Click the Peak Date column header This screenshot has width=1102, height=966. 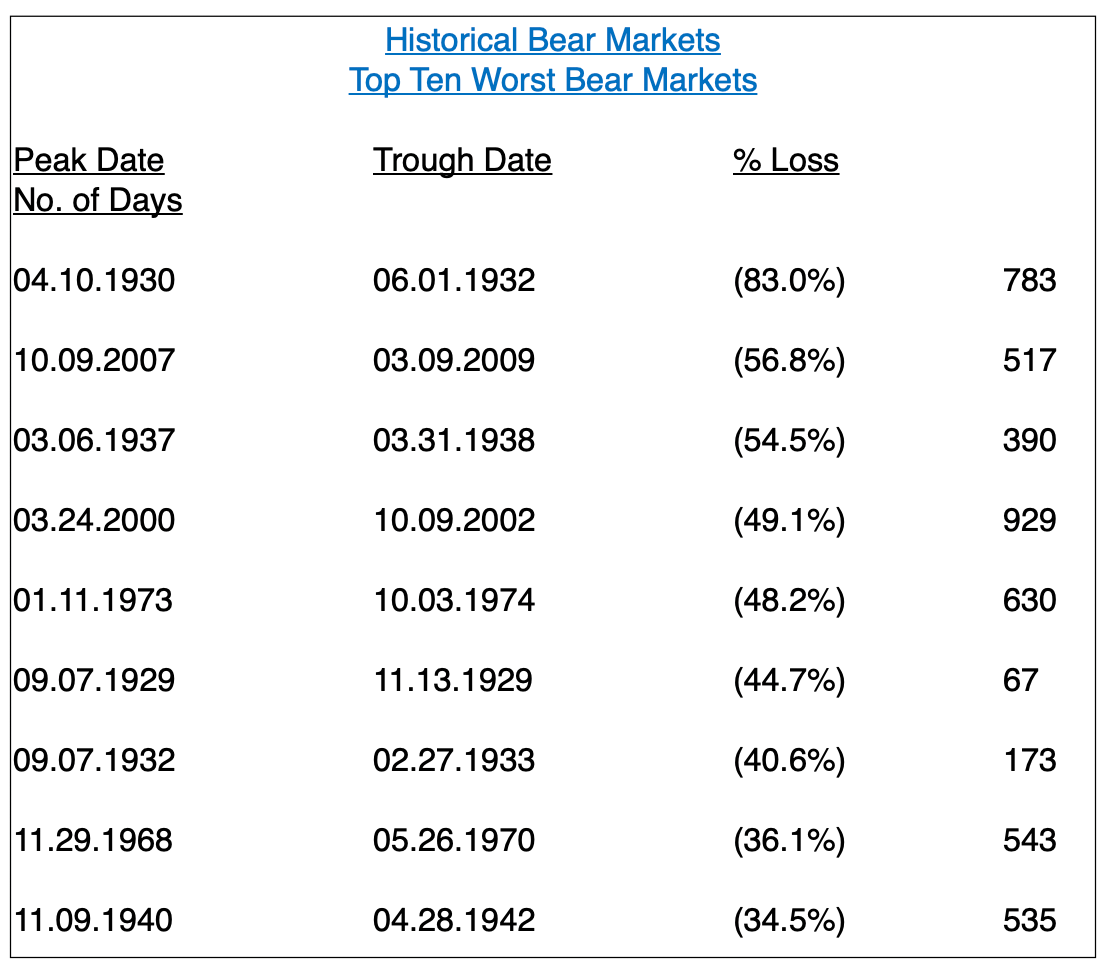[x=89, y=160]
